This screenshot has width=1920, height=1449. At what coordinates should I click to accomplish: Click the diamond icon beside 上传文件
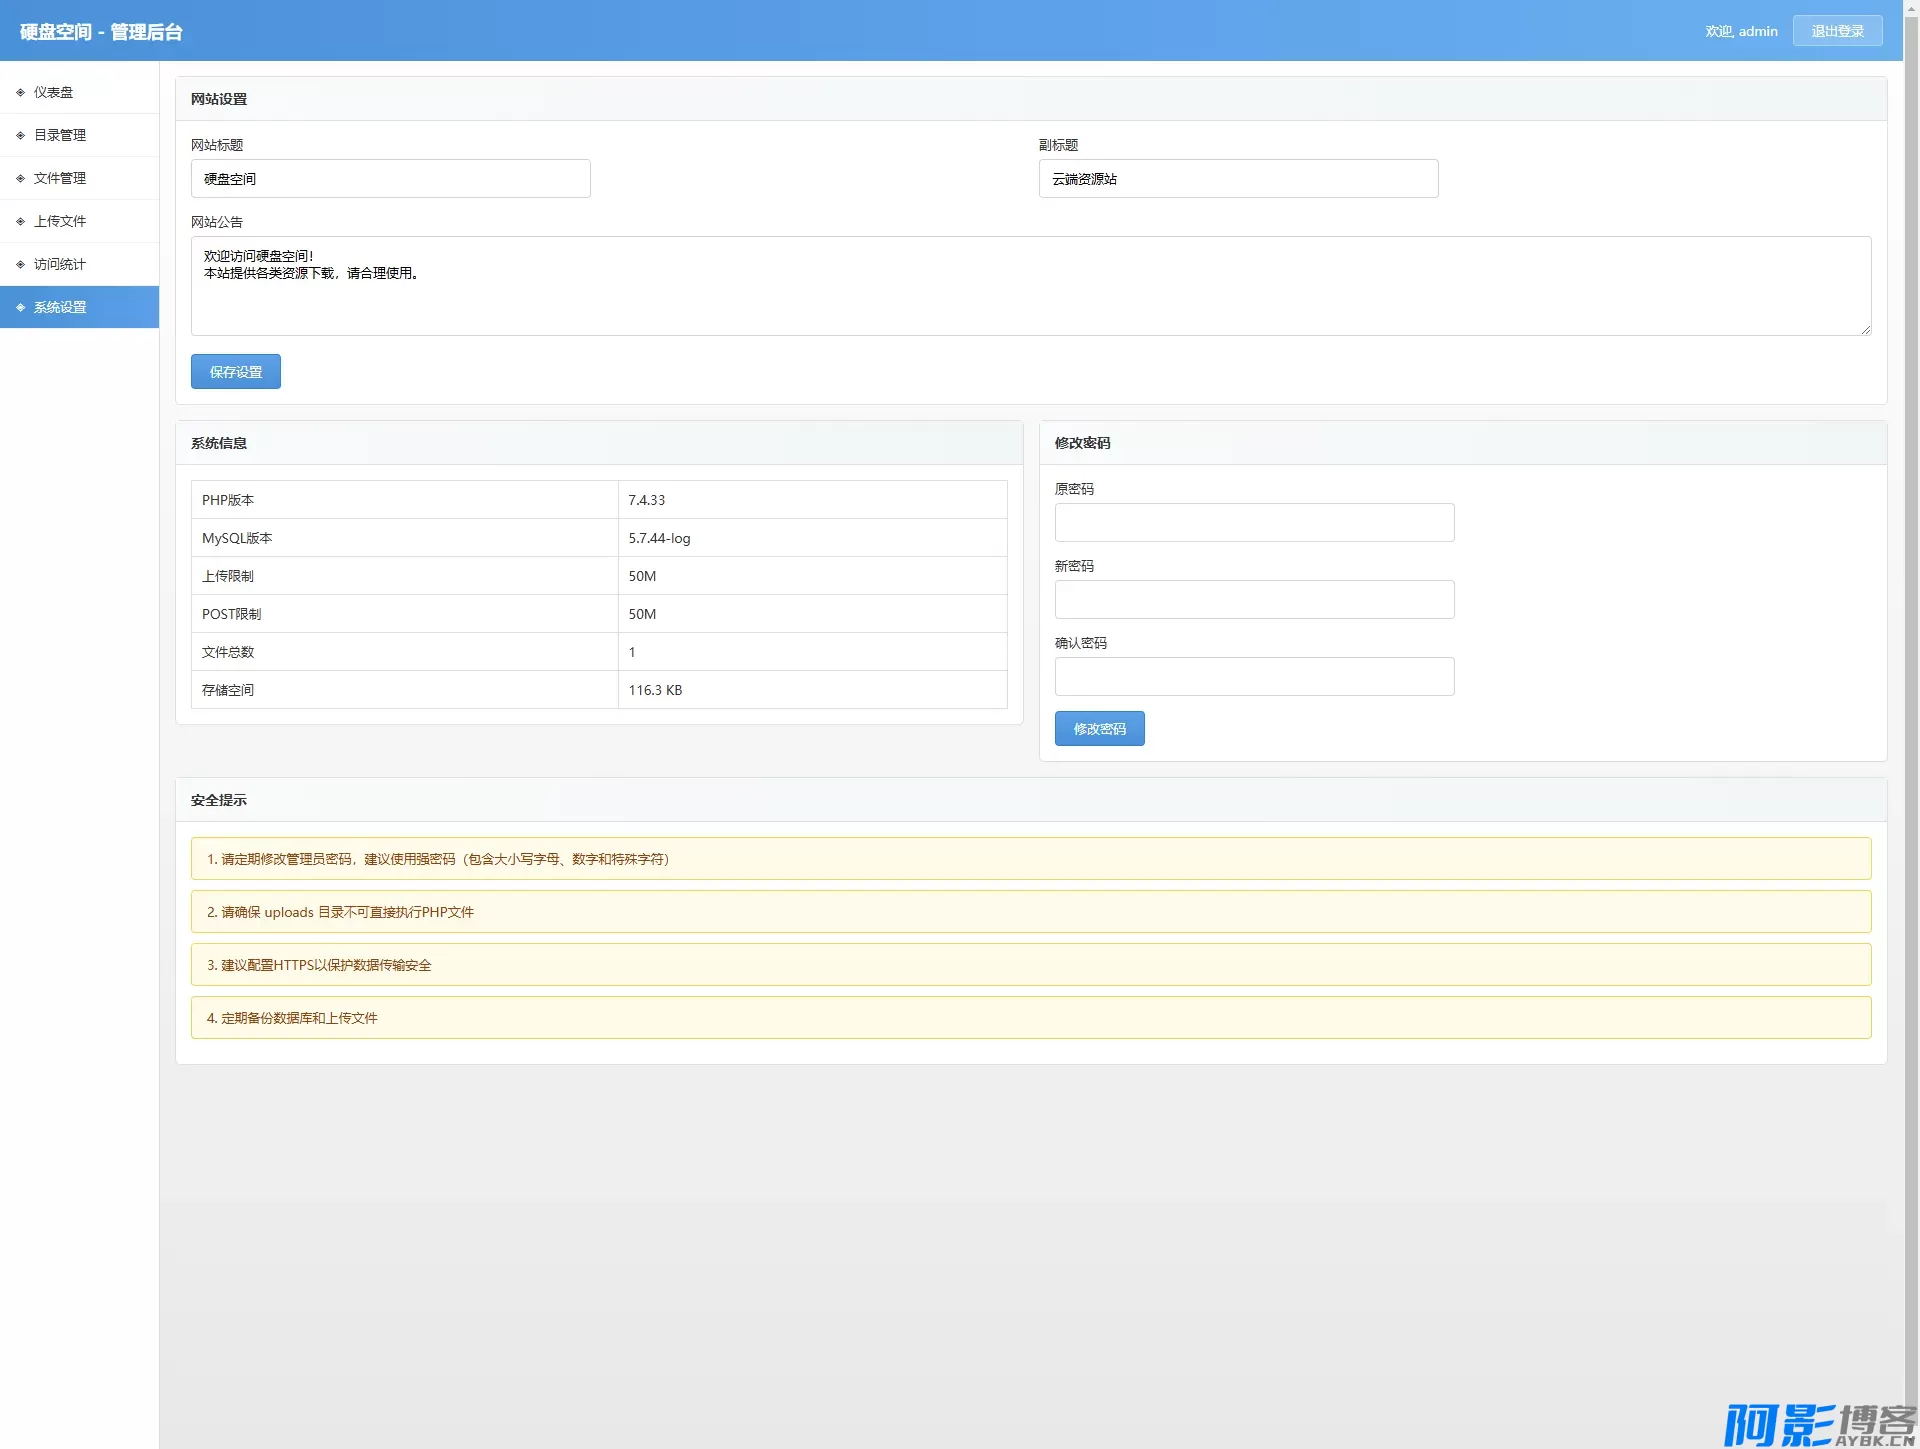[x=20, y=221]
